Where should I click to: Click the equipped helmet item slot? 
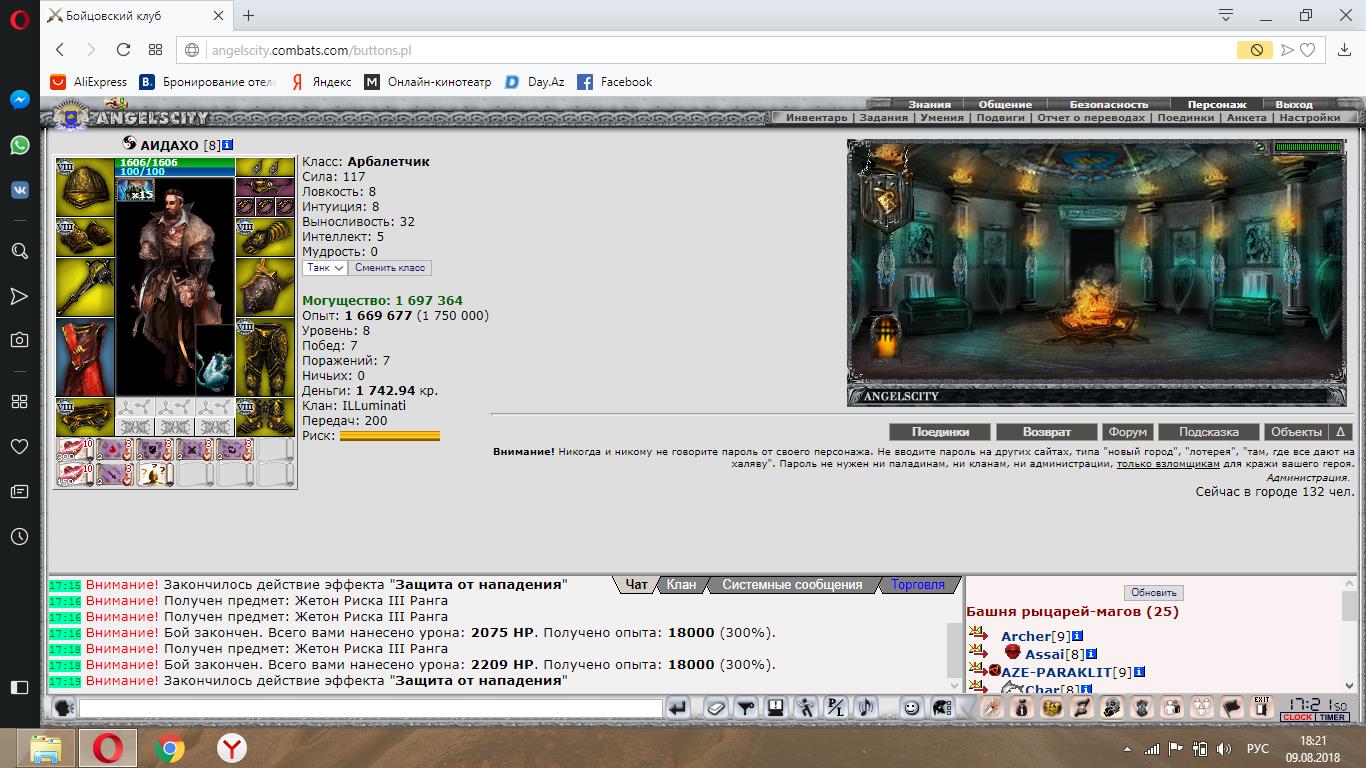point(85,186)
